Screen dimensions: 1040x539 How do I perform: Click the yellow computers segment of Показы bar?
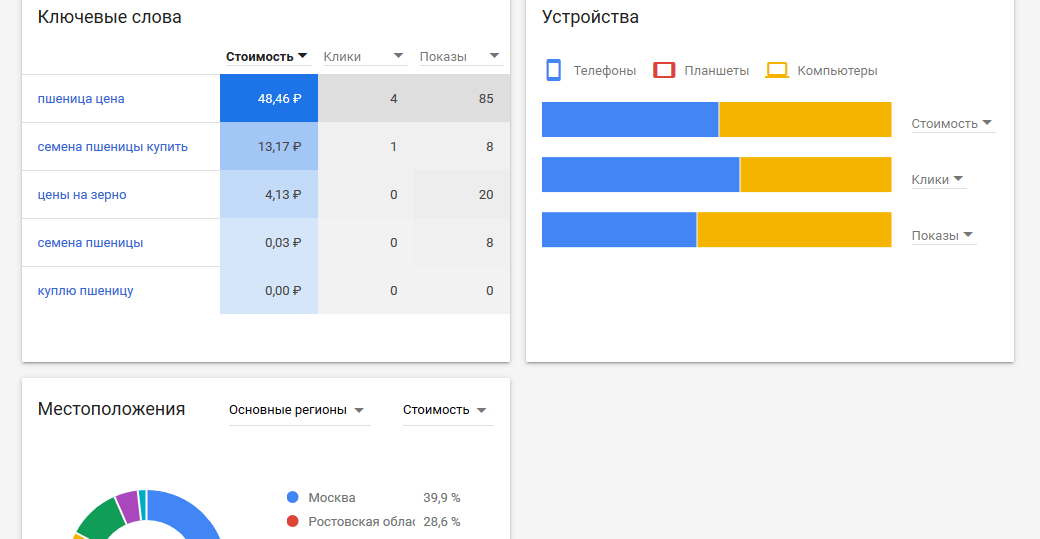click(x=794, y=229)
